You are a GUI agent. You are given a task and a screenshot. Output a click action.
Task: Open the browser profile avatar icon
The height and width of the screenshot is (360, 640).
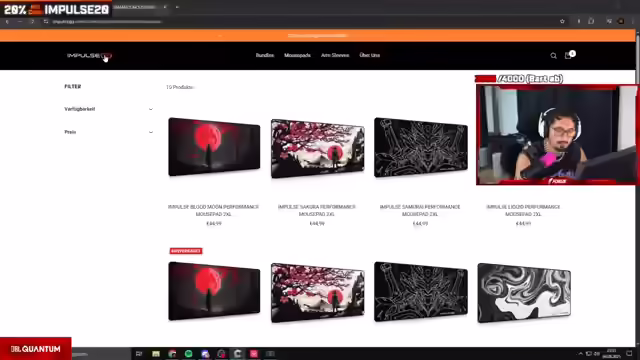(x=620, y=21)
